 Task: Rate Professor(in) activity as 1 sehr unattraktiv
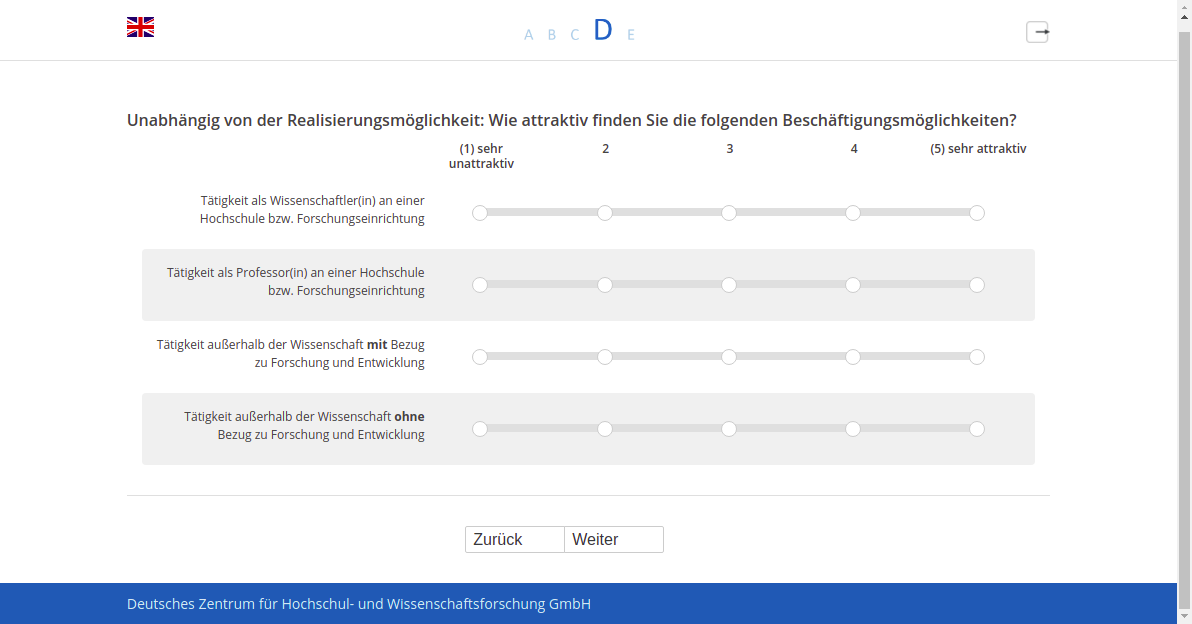(480, 285)
